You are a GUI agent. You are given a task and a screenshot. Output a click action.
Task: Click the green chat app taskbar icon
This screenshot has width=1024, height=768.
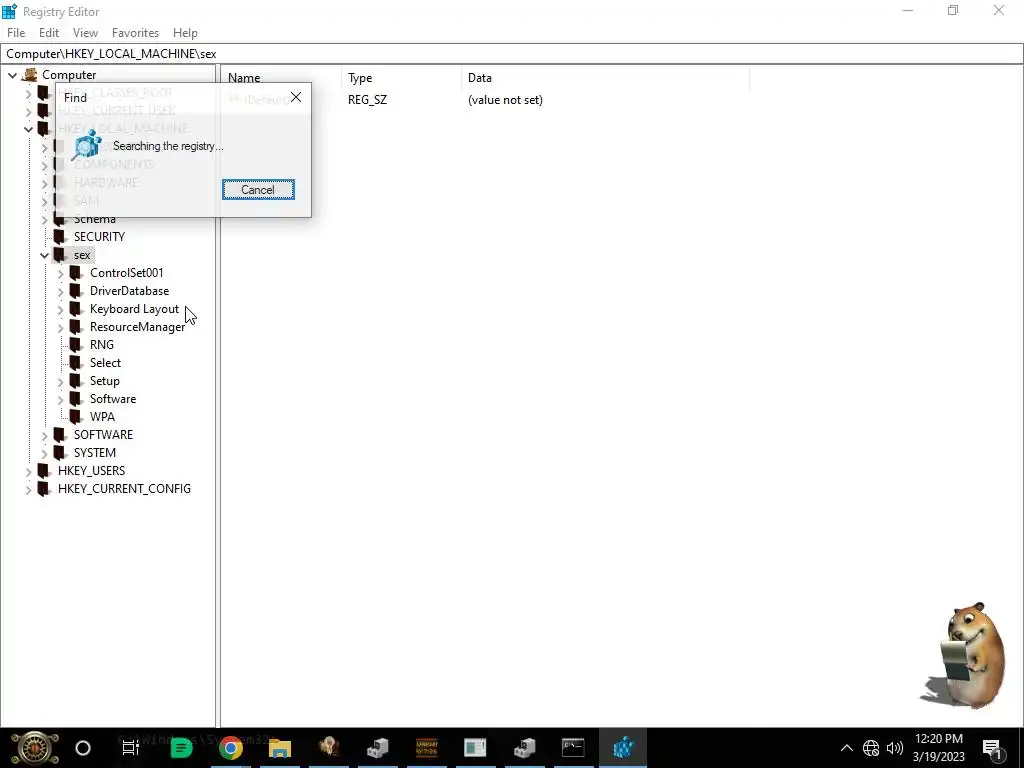[181, 748]
